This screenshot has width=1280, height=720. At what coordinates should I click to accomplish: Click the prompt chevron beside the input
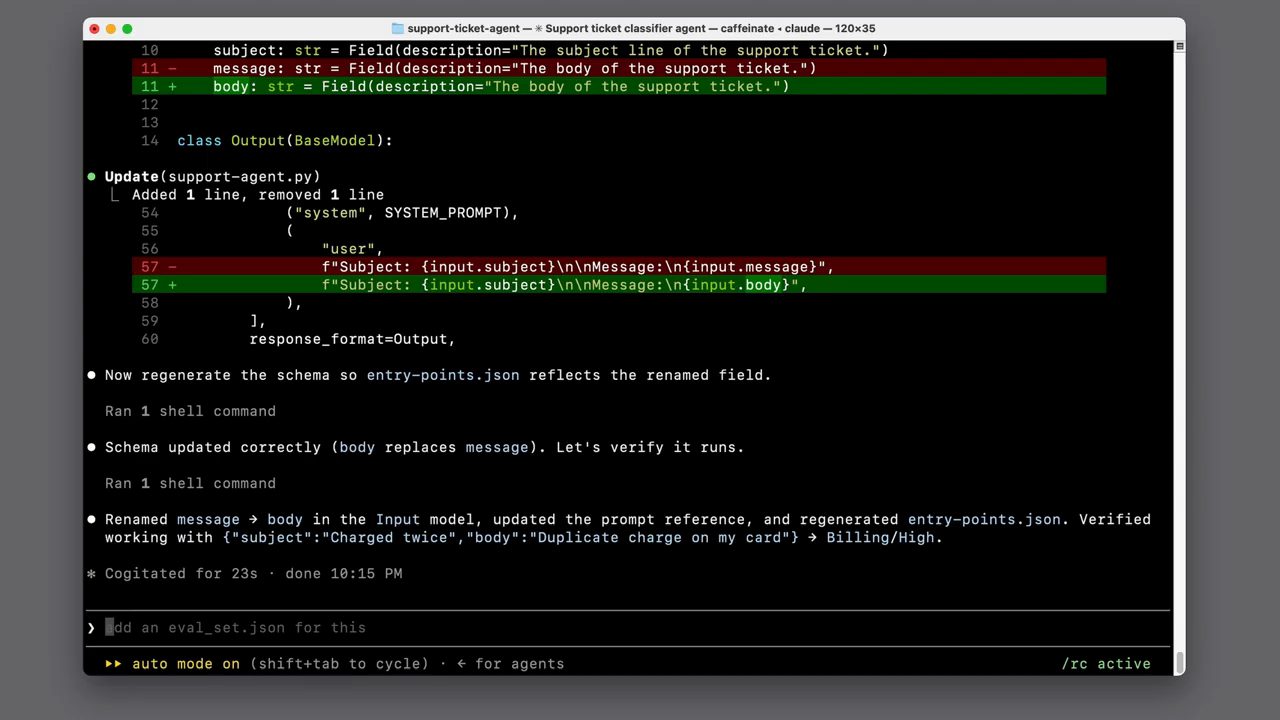coord(91,628)
